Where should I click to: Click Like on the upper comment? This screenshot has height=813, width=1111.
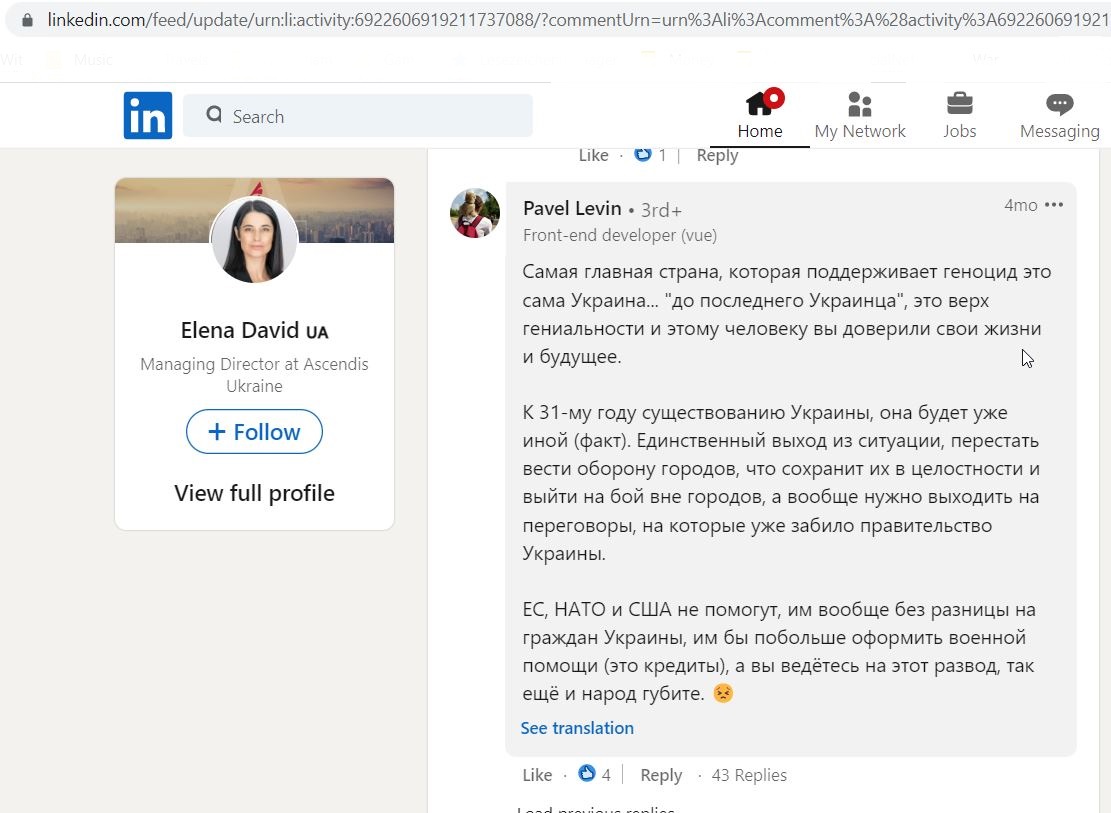pyautogui.click(x=593, y=155)
